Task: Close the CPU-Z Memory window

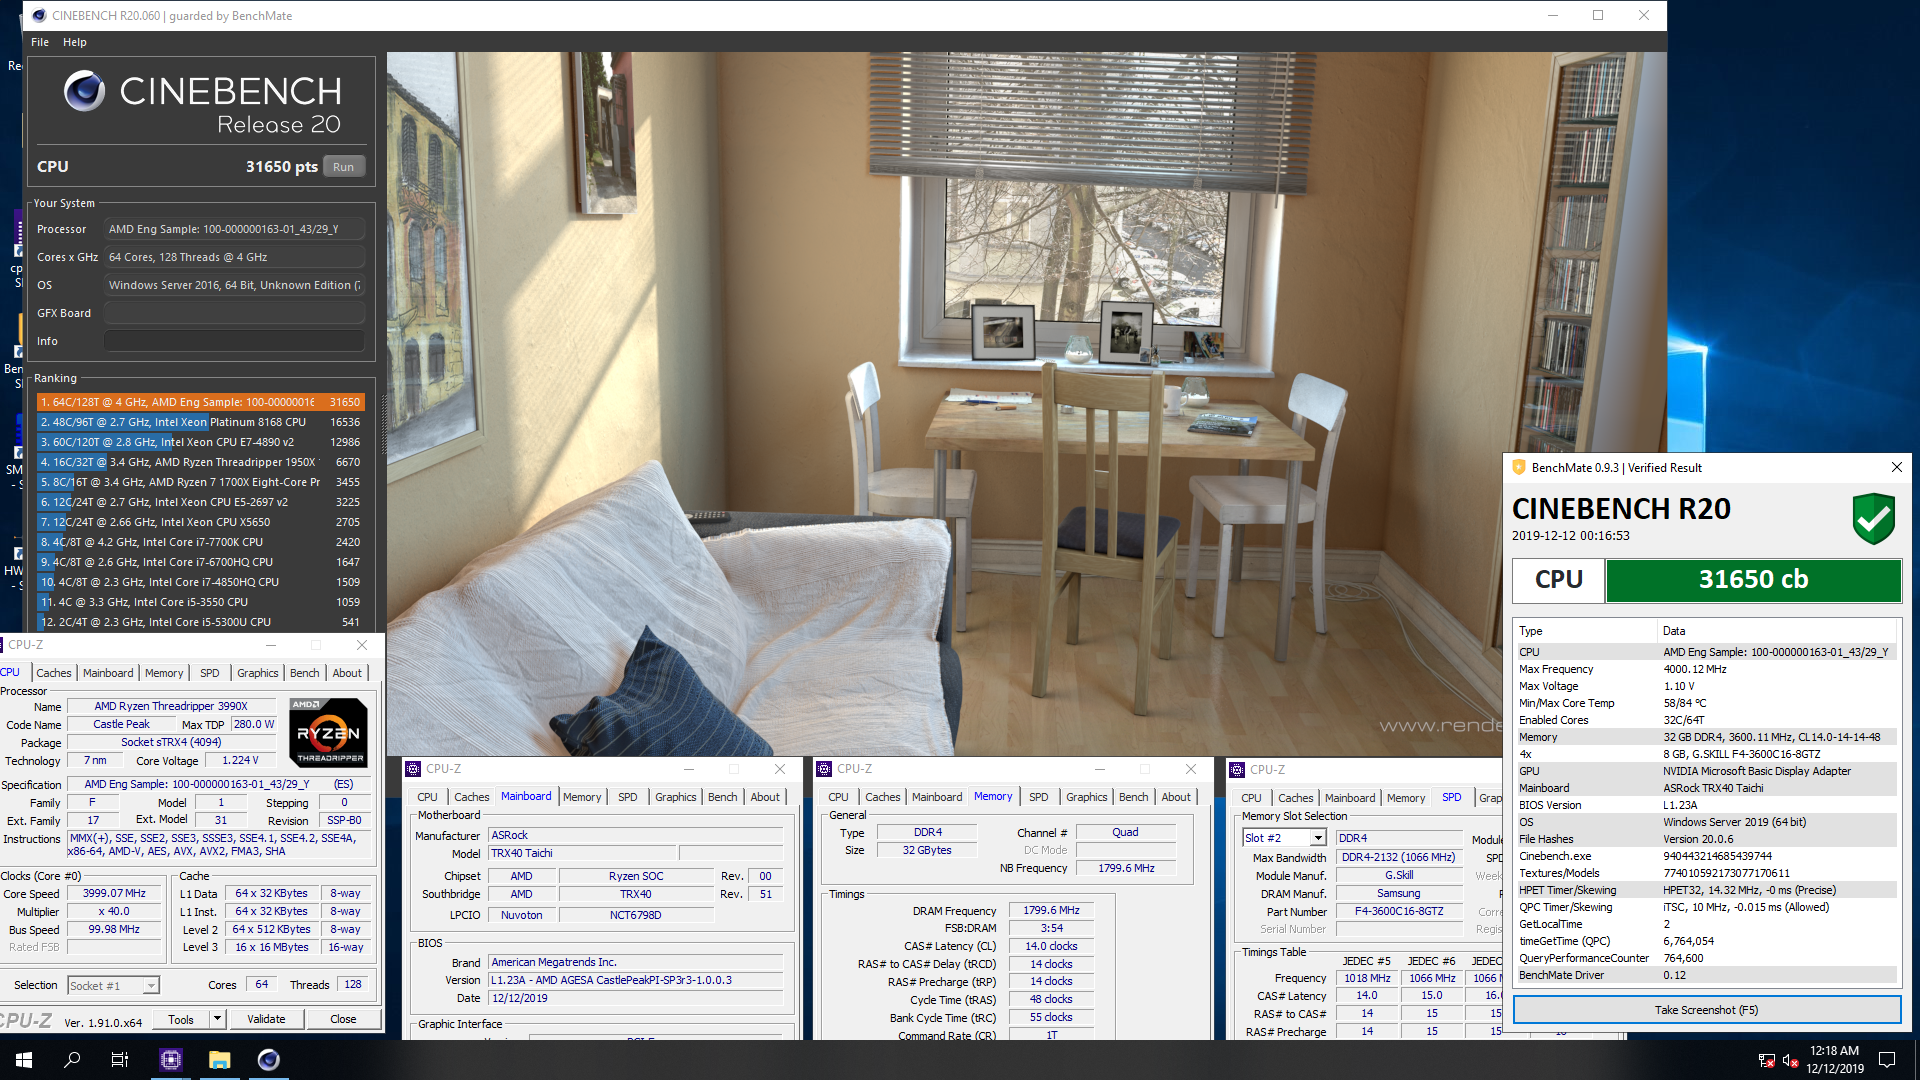Action: pyautogui.click(x=1190, y=769)
